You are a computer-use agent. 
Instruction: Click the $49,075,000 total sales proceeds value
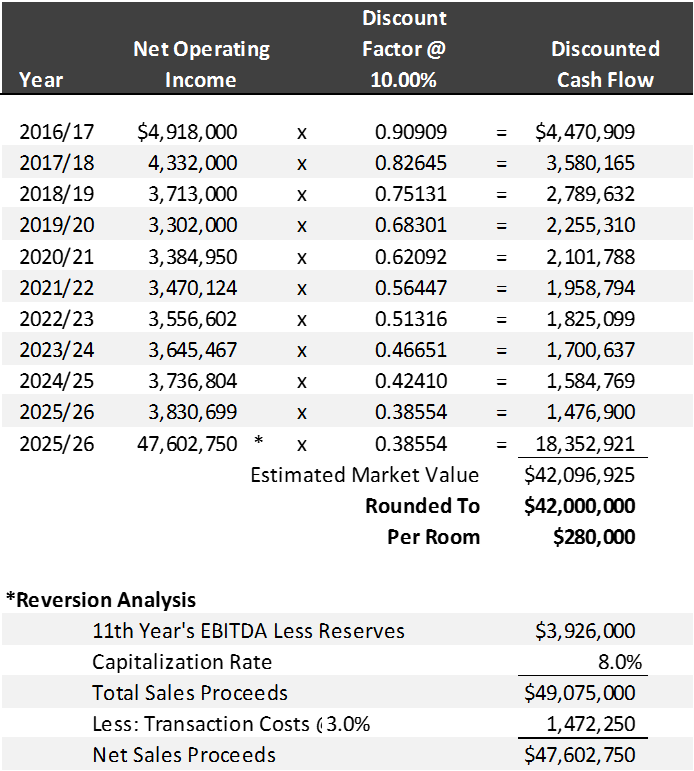pyautogui.click(x=578, y=692)
